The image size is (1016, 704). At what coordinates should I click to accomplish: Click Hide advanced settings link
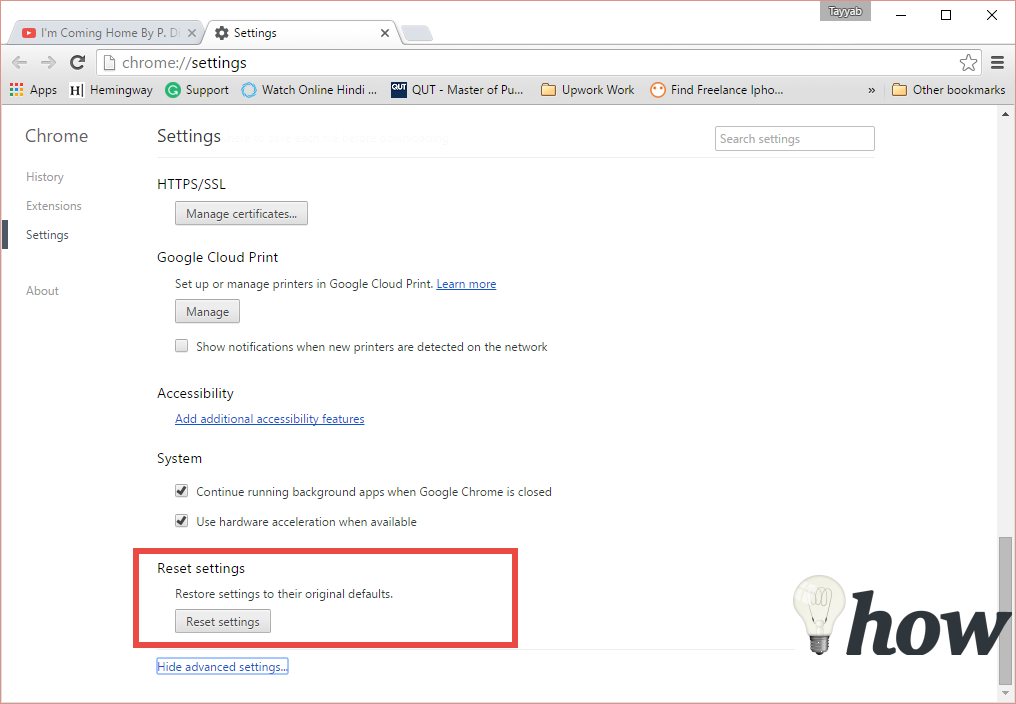tap(222, 666)
